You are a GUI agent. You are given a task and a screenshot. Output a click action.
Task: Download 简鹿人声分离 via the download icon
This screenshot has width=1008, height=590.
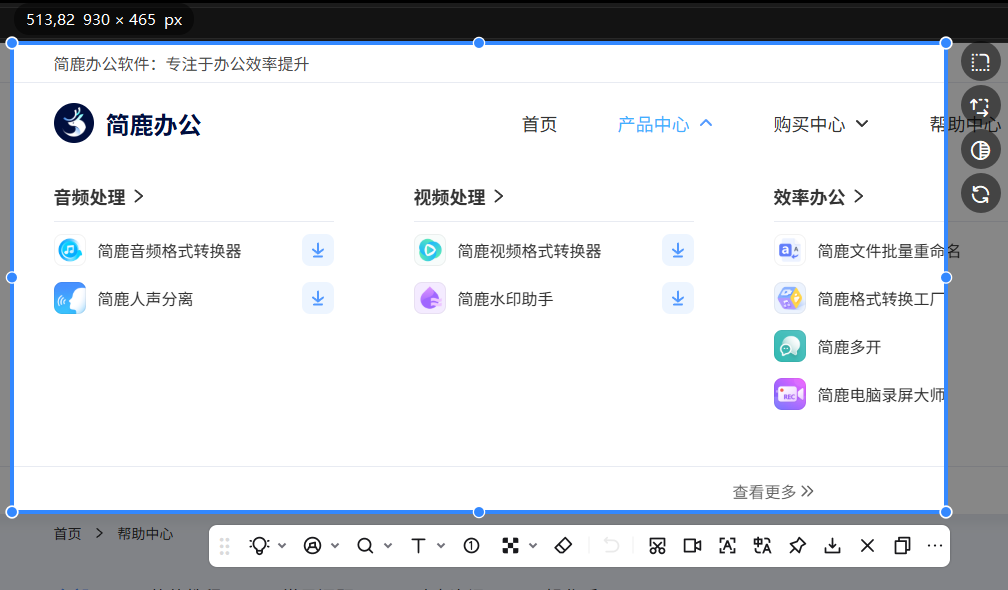tap(318, 298)
